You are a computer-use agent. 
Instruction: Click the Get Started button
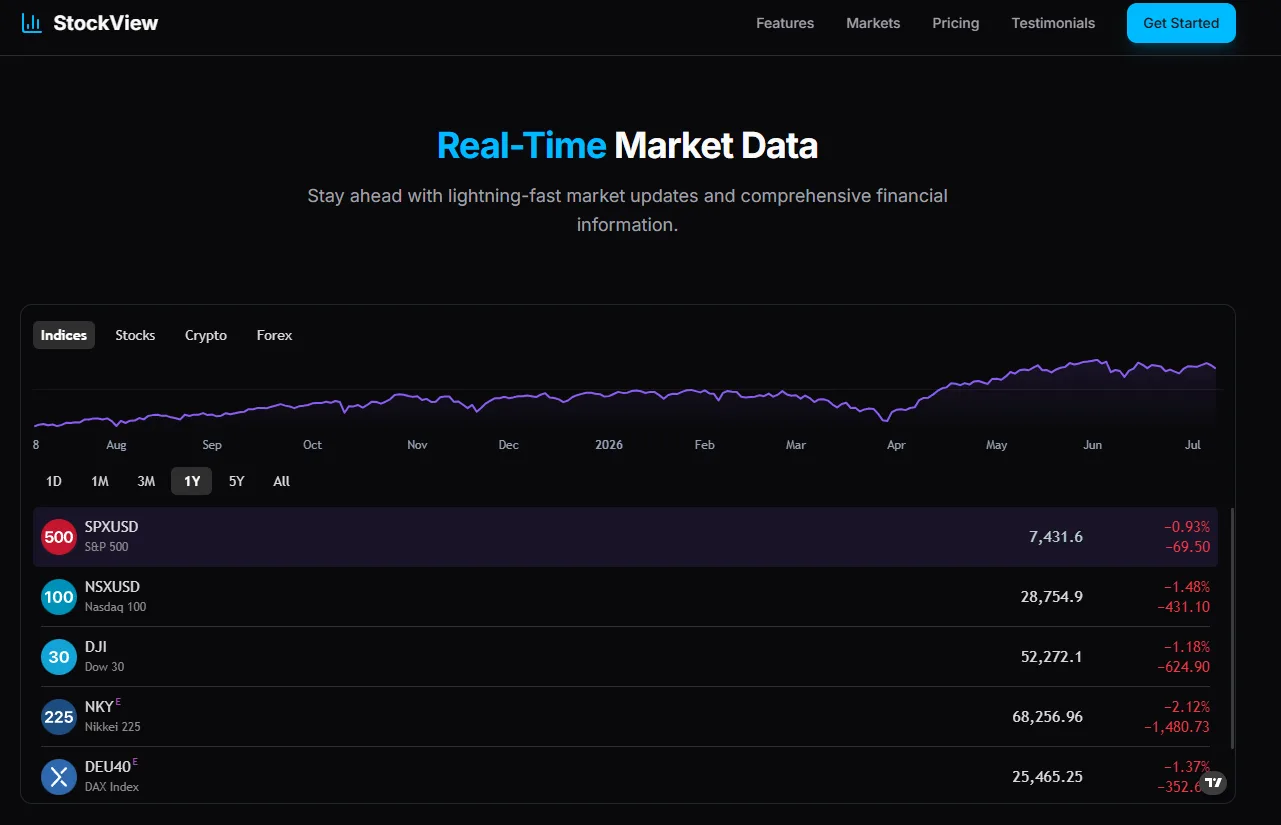point(1181,23)
